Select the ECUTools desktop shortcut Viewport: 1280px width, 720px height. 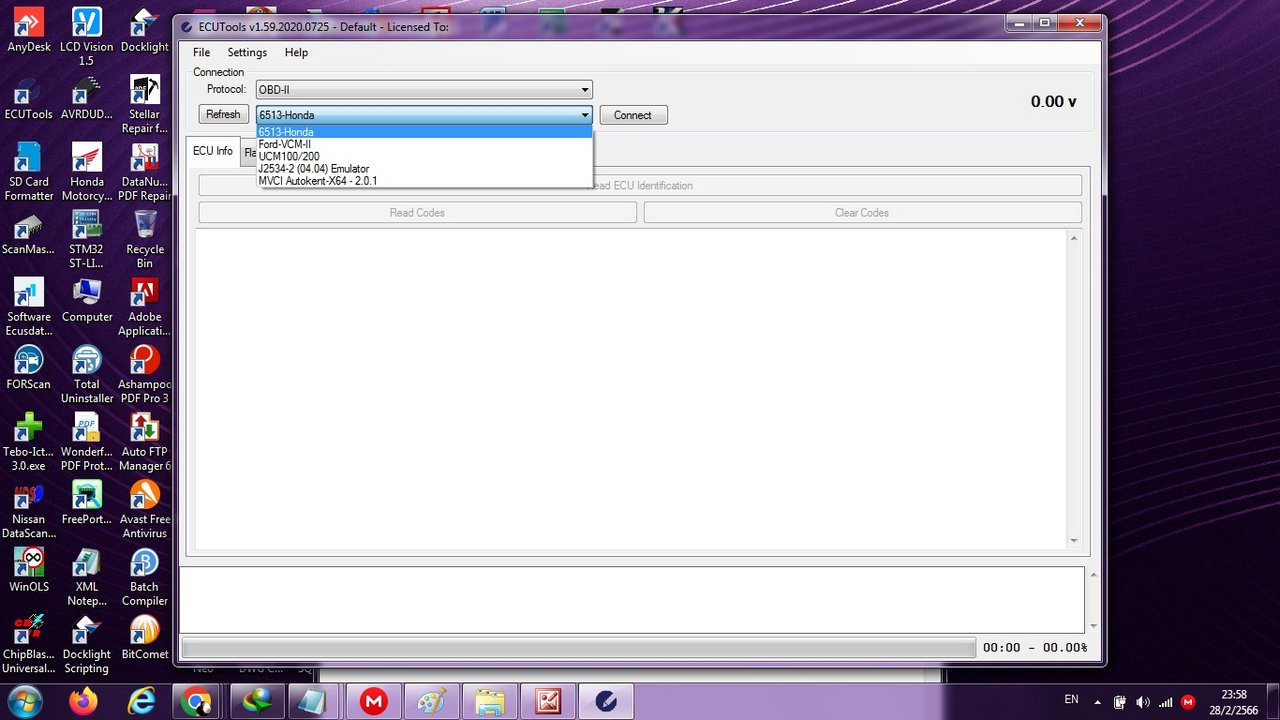pyautogui.click(x=29, y=97)
